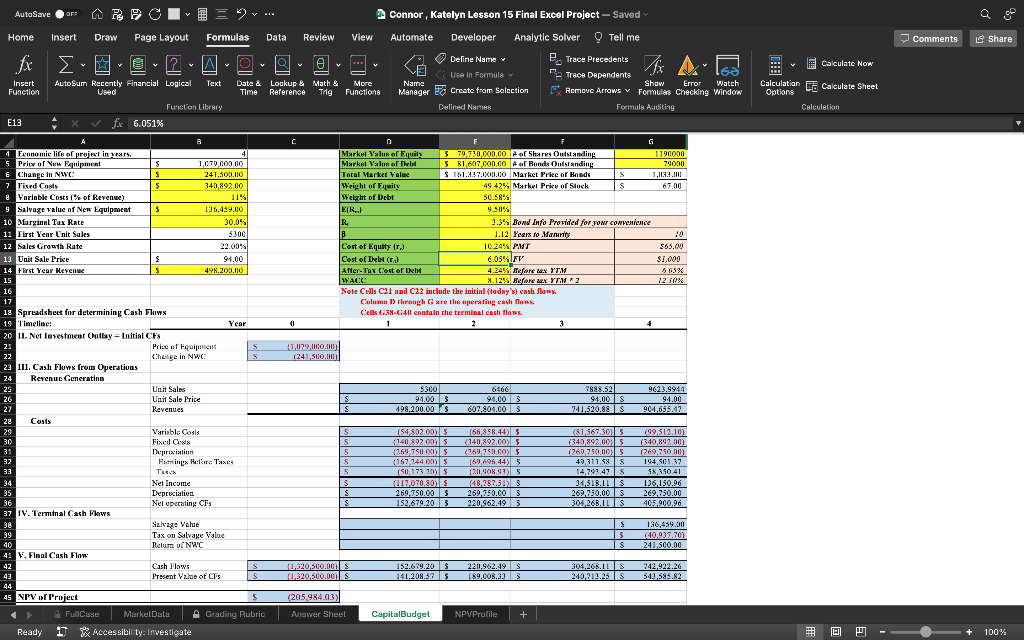Open the Comments pane button
The width and height of the screenshot is (1024, 640).
point(929,38)
